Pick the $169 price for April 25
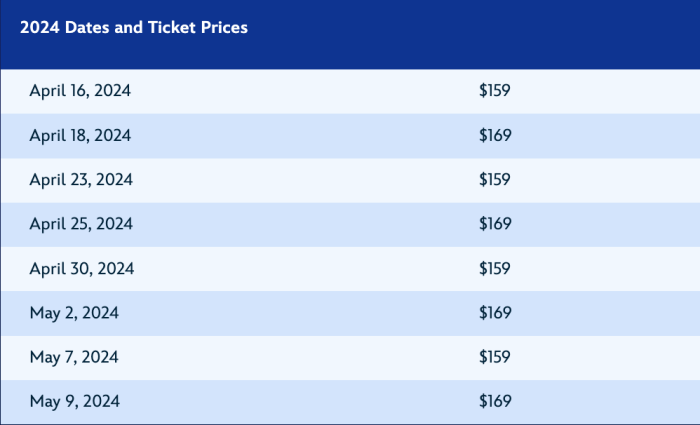700x425 pixels. pyautogui.click(x=495, y=224)
